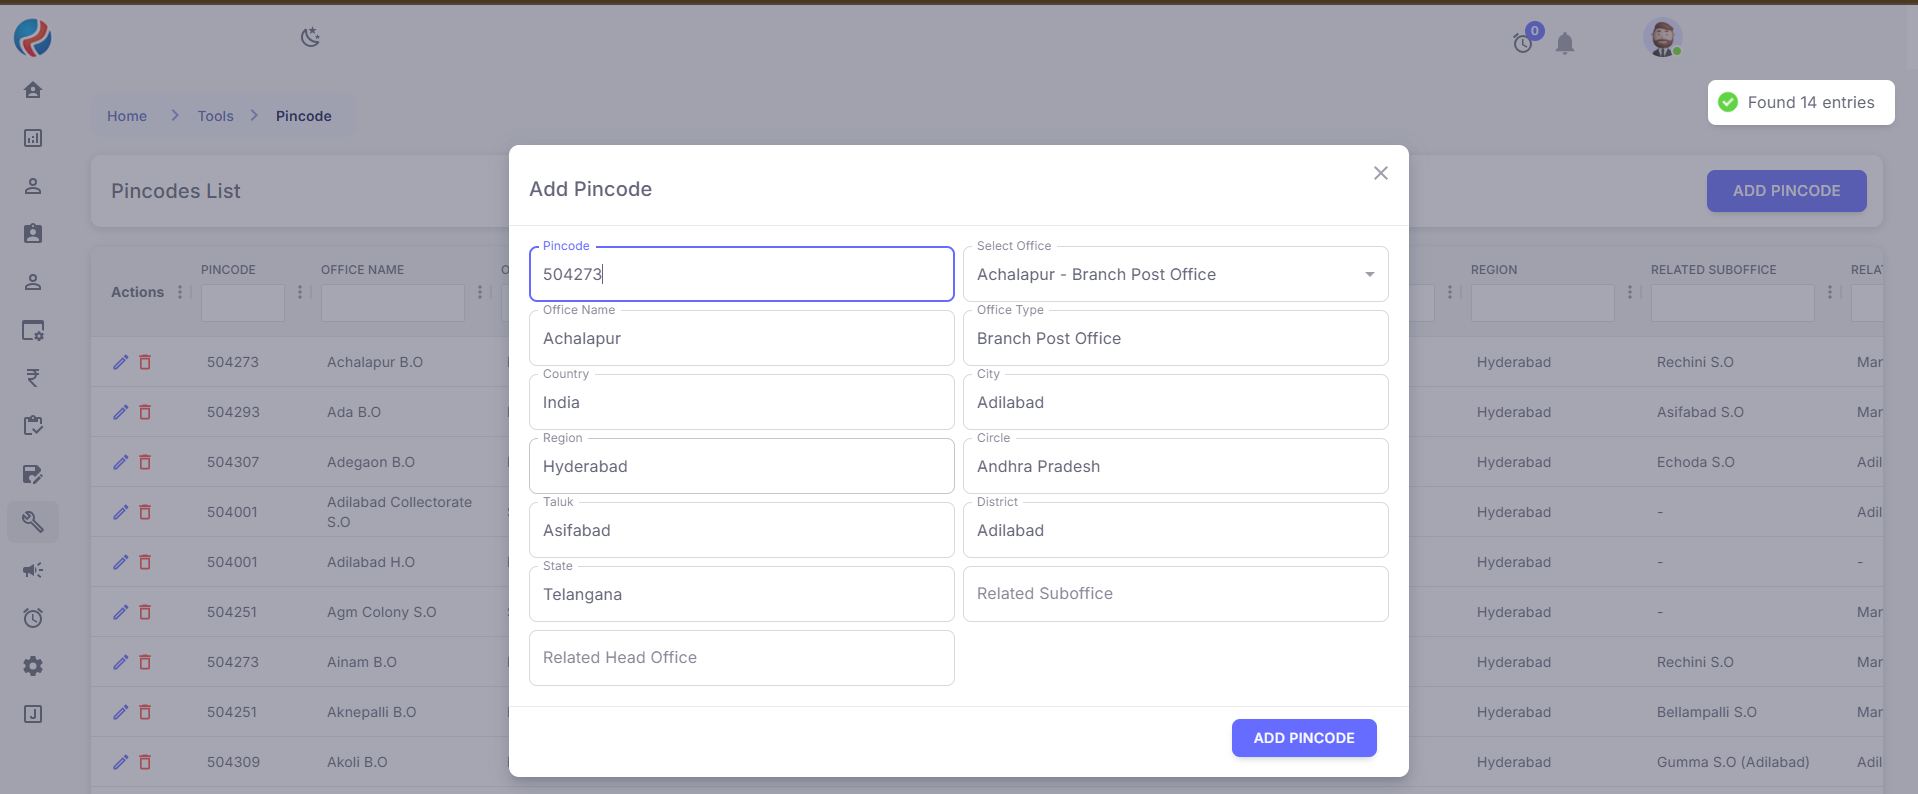Click the Related Suboffice field
This screenshot has width=1918, height=794.
click(x=1175, y=594)
